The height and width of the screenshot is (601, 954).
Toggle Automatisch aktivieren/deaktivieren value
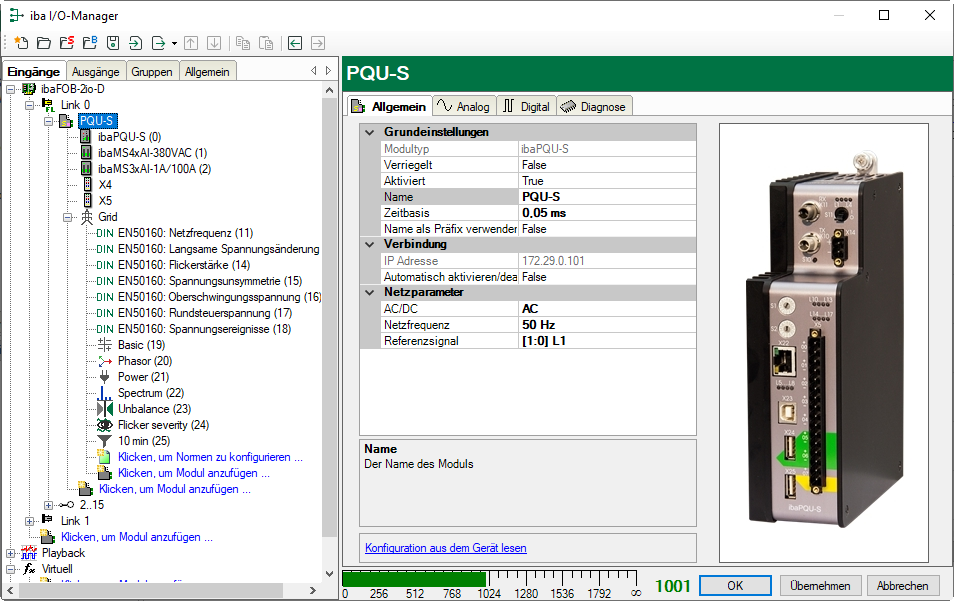pos(606,277)
